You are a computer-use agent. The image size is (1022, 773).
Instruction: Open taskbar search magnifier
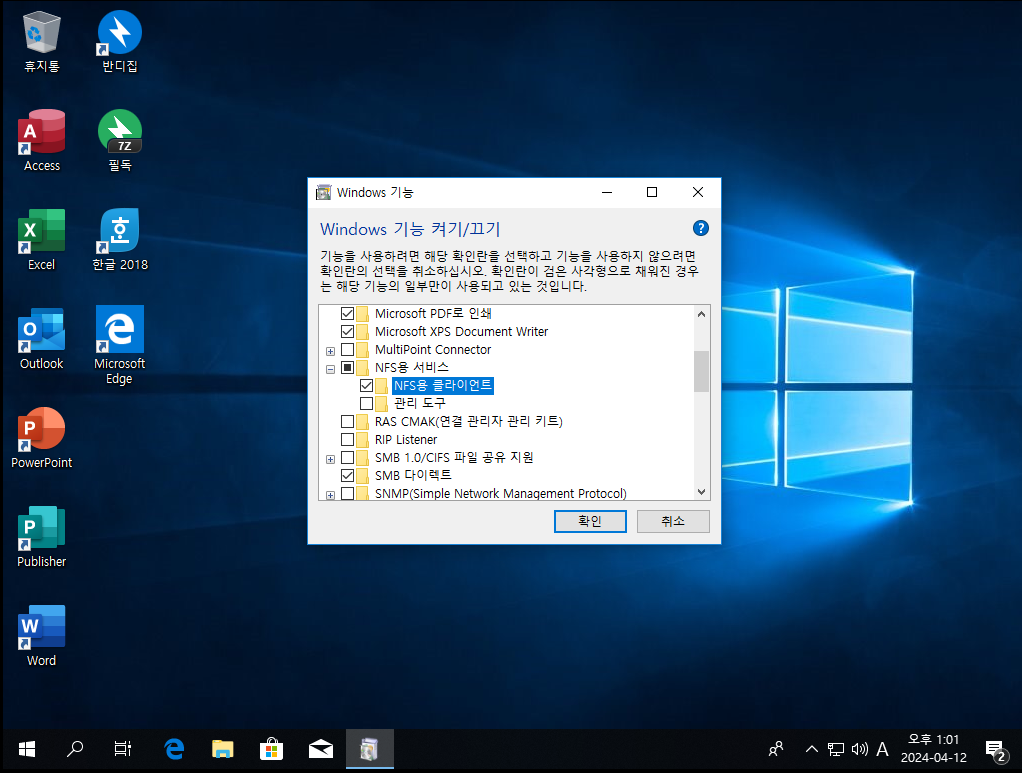coord(75,750)
